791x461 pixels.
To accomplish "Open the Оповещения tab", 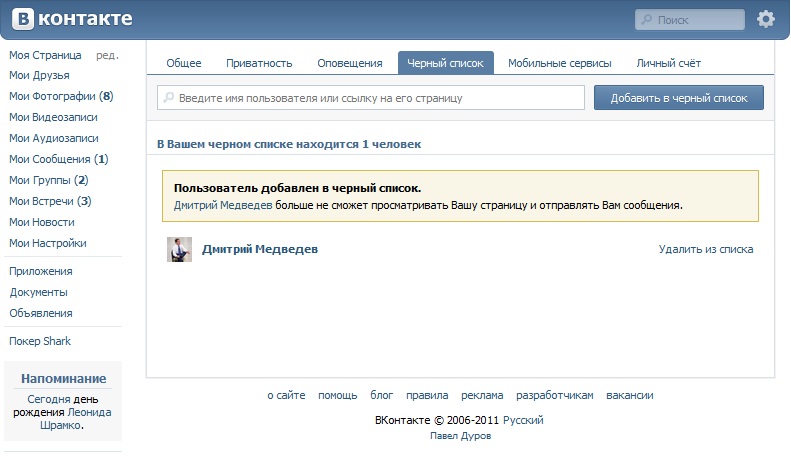I will tap(350, 63).
